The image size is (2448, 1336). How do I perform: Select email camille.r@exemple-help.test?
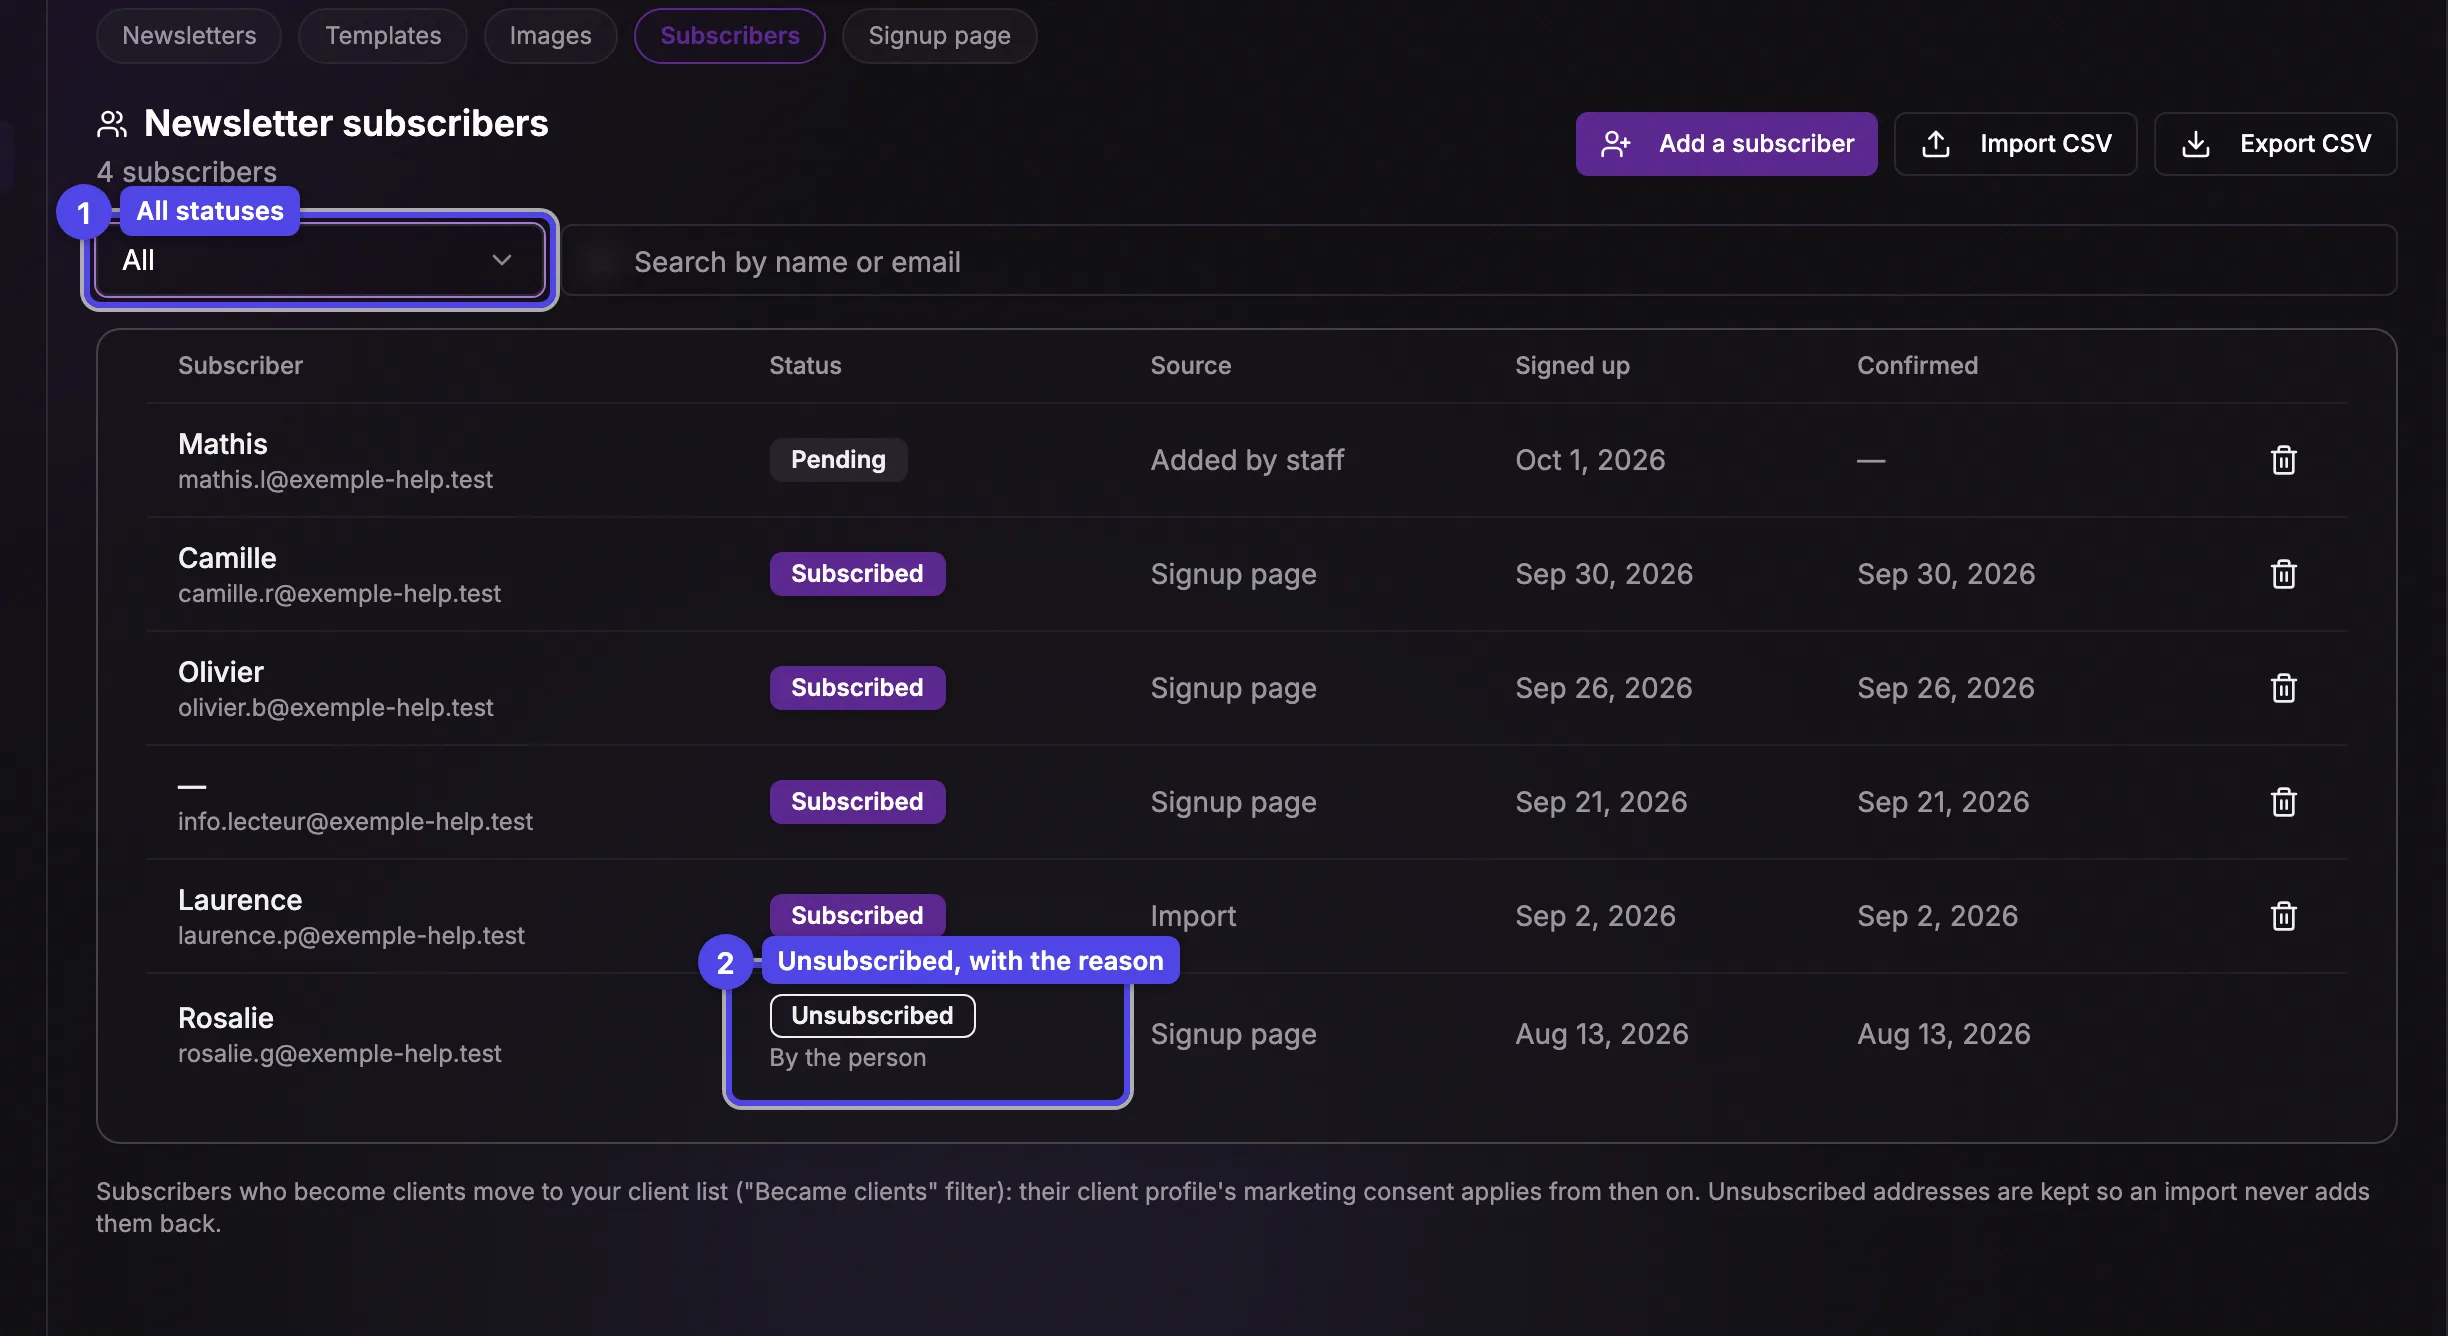[339, 594]
